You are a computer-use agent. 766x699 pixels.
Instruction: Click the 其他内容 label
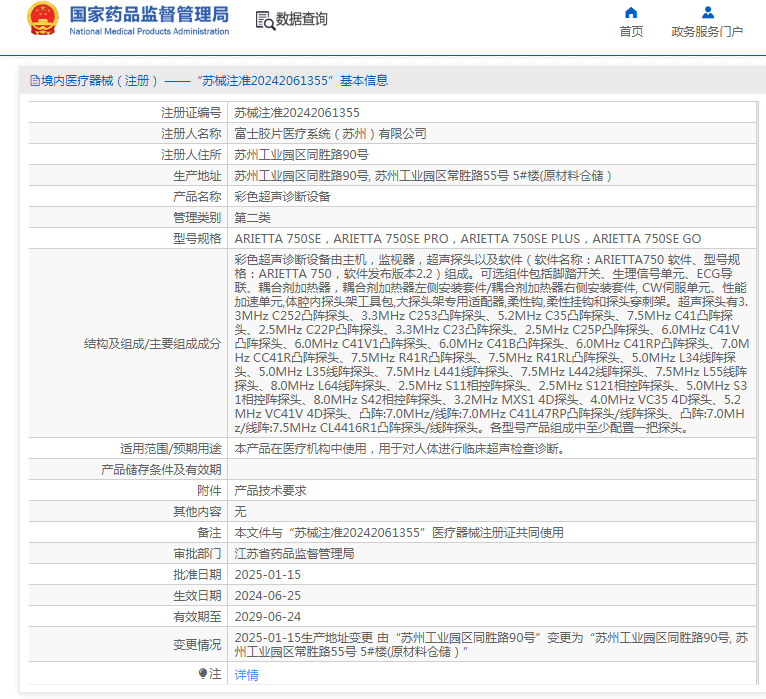coord(197,512)
